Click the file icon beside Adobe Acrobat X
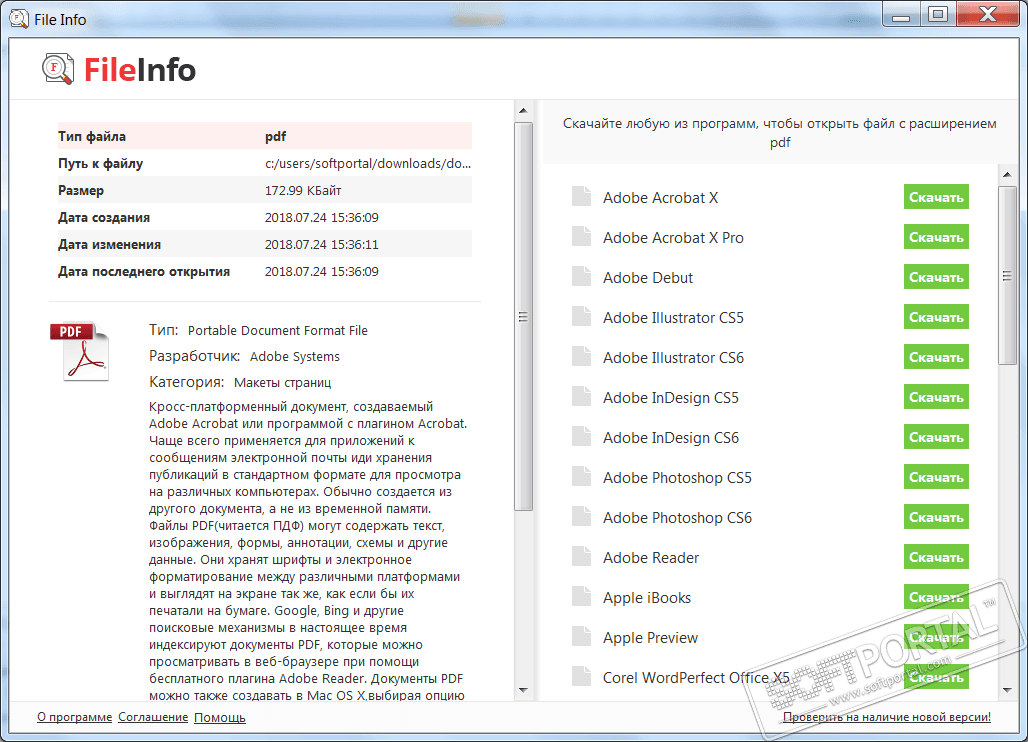This screenshot has width=1028, height=742. click(x=581, y=197)
